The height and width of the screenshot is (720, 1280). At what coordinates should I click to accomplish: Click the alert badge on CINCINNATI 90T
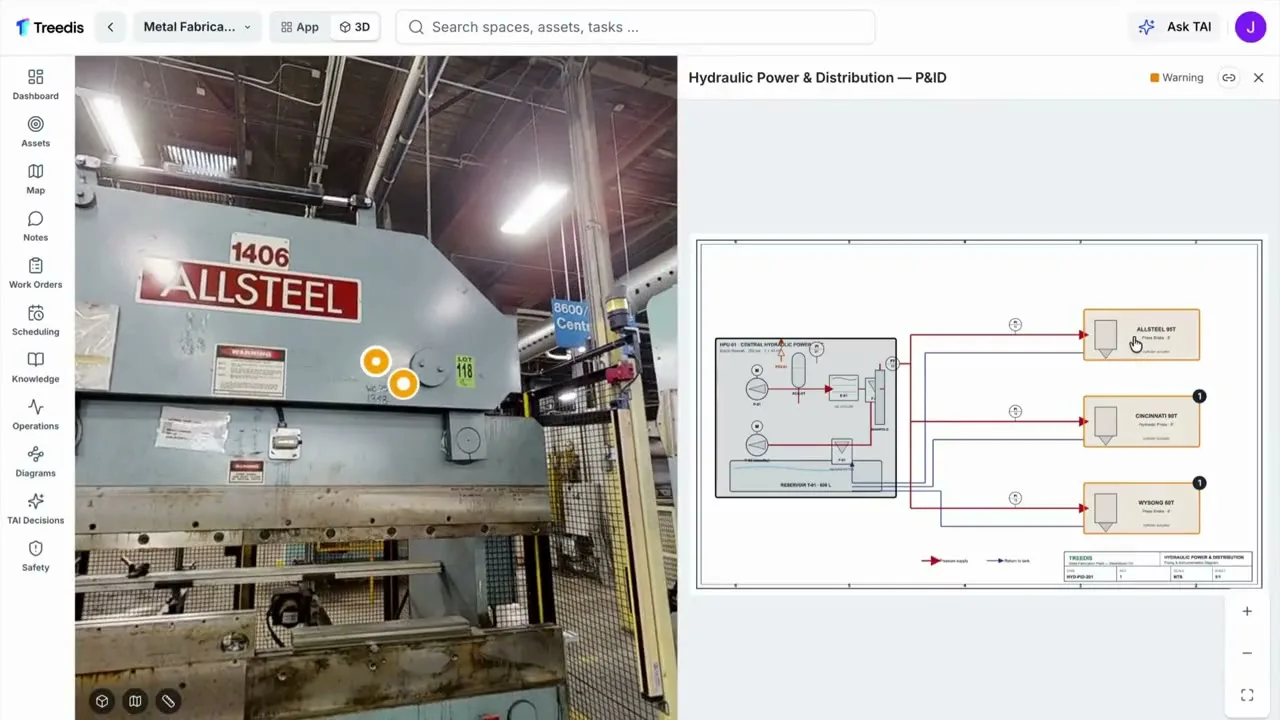[x=1199, y=396]
